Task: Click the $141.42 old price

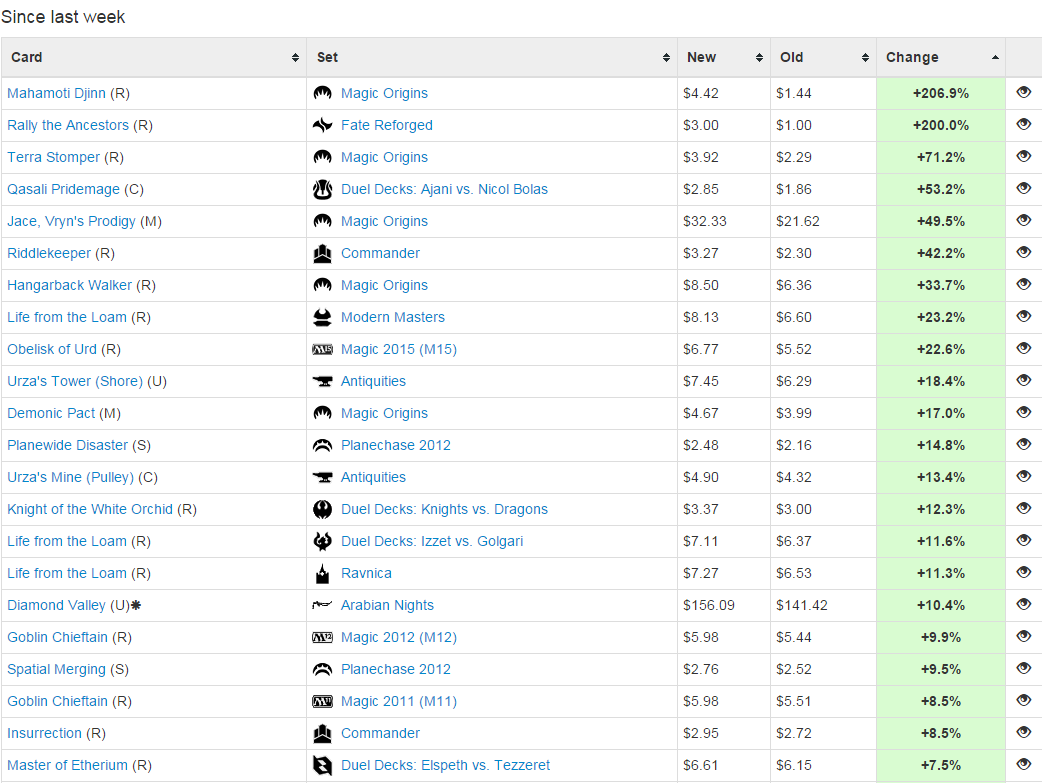Action: [x=801, y=605]
